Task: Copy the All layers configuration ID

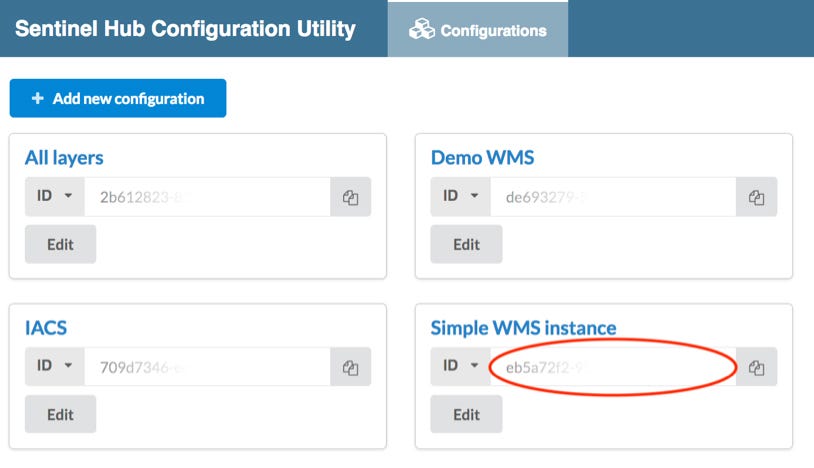Action: 350,197
